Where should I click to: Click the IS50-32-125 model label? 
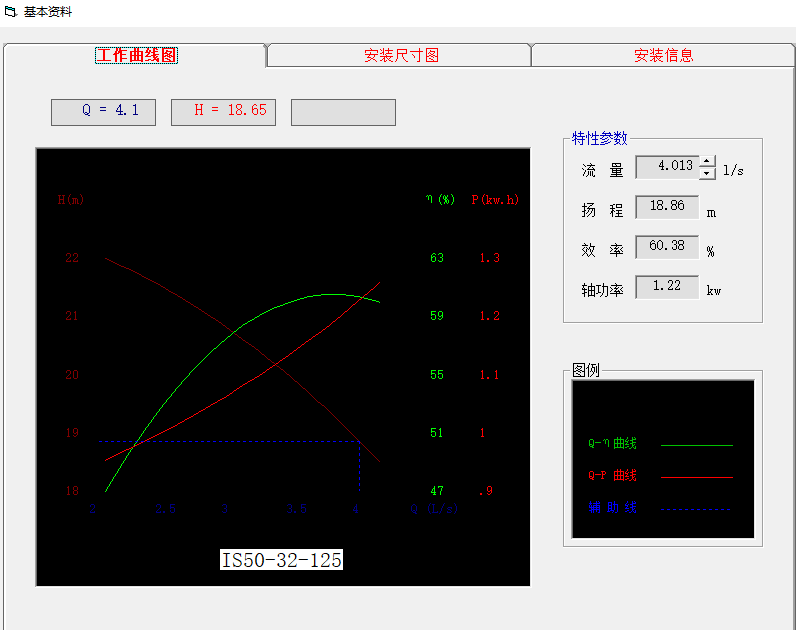pyautogui.click(x=281, y=559)
